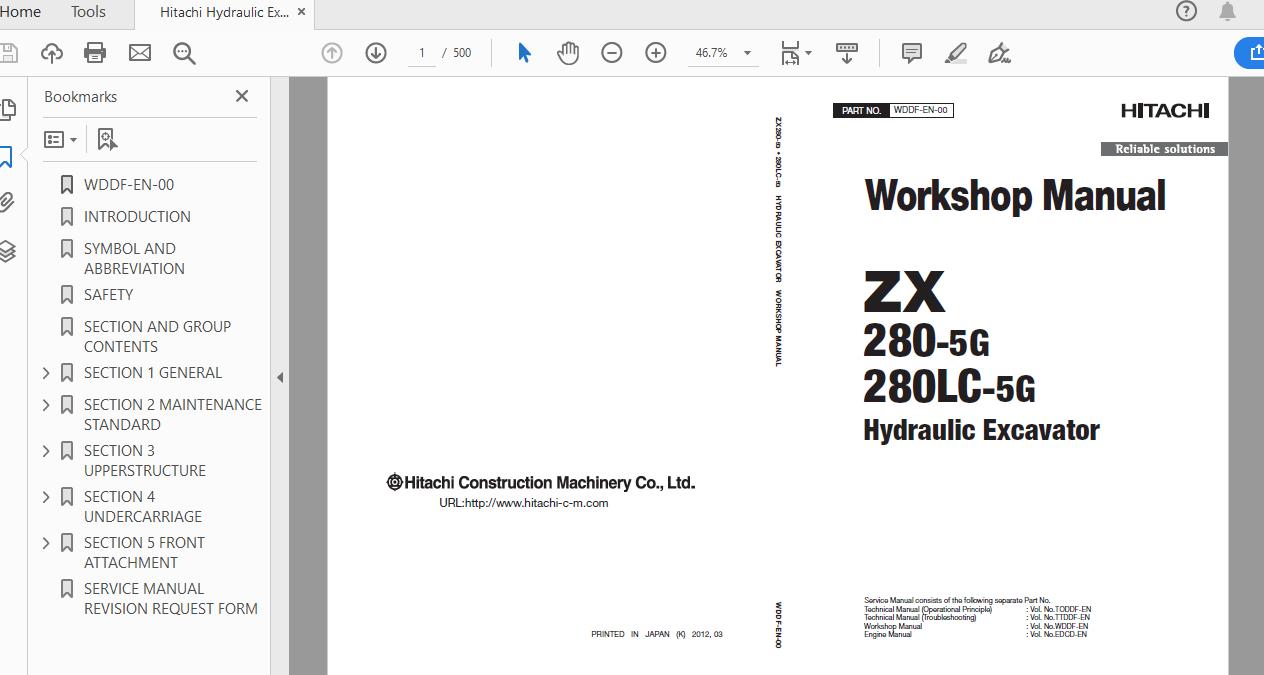Expand SECTION 1 GENERAL bookmark
The height and width of the screenshot is (675, 1264).
click(46, 373)
